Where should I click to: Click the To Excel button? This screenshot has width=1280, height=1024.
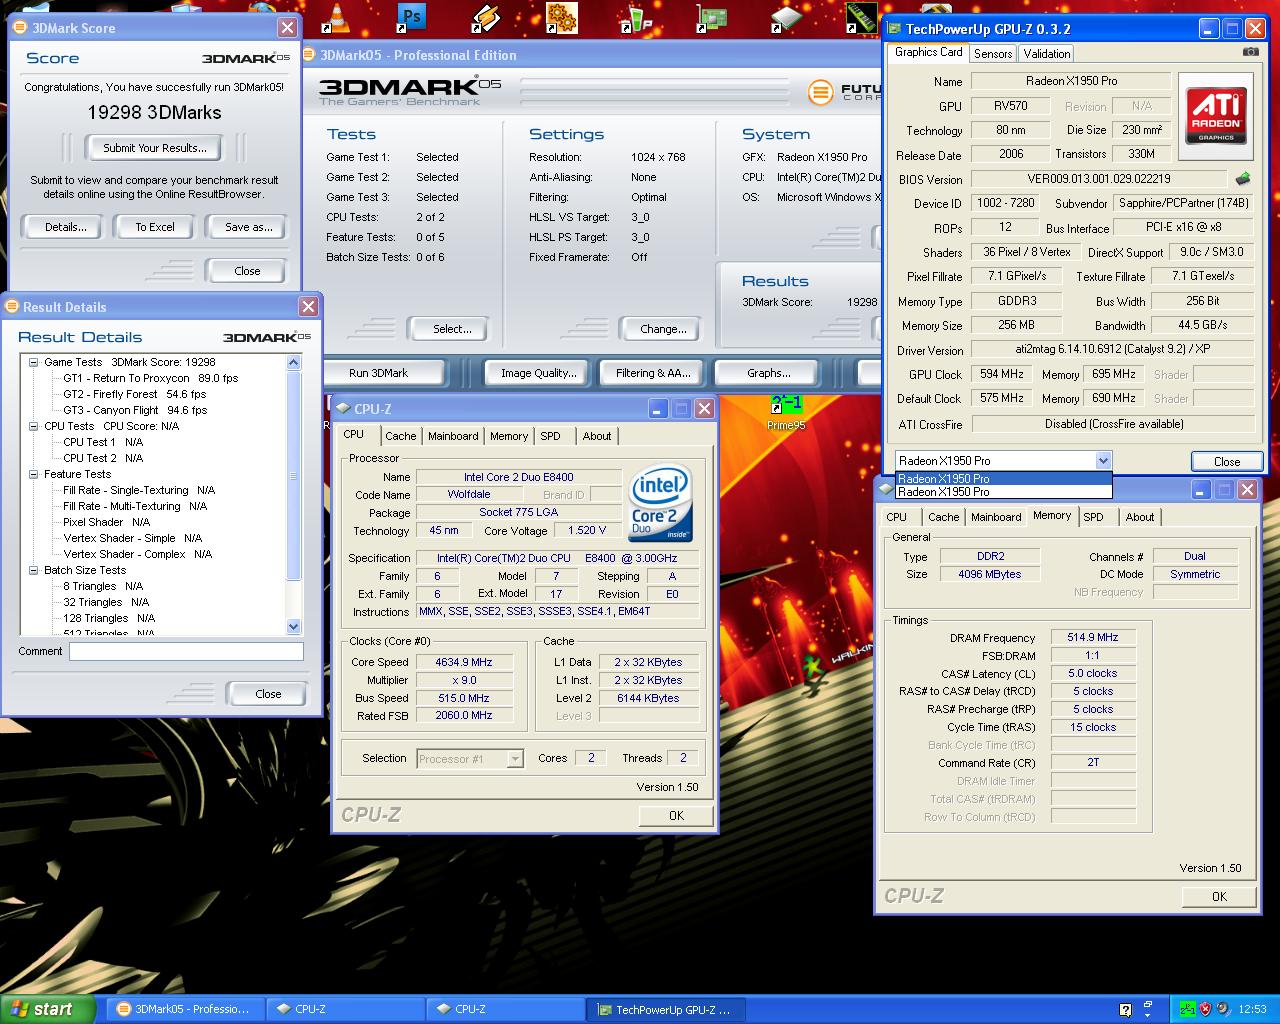[x=155, y=227]
